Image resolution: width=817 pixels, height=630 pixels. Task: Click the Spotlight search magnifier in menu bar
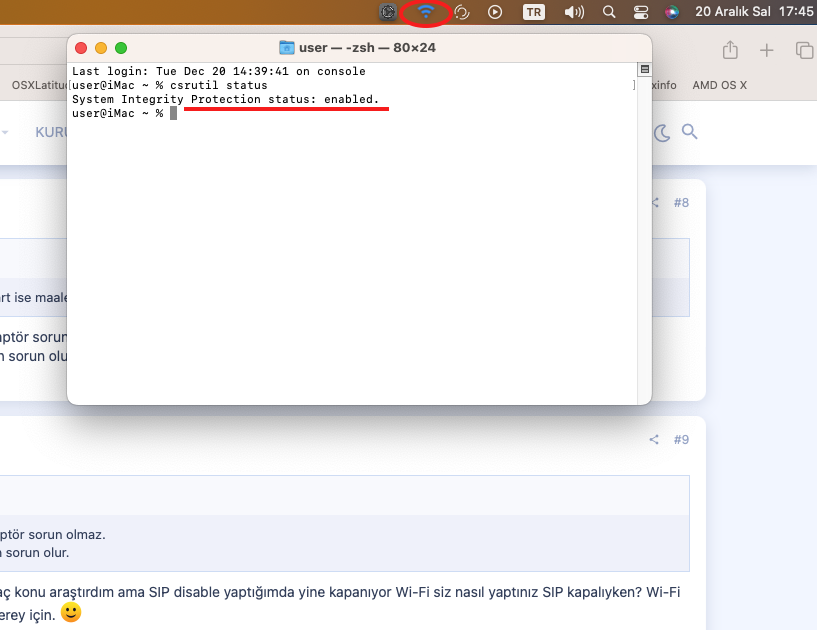(x=608, y=13)
